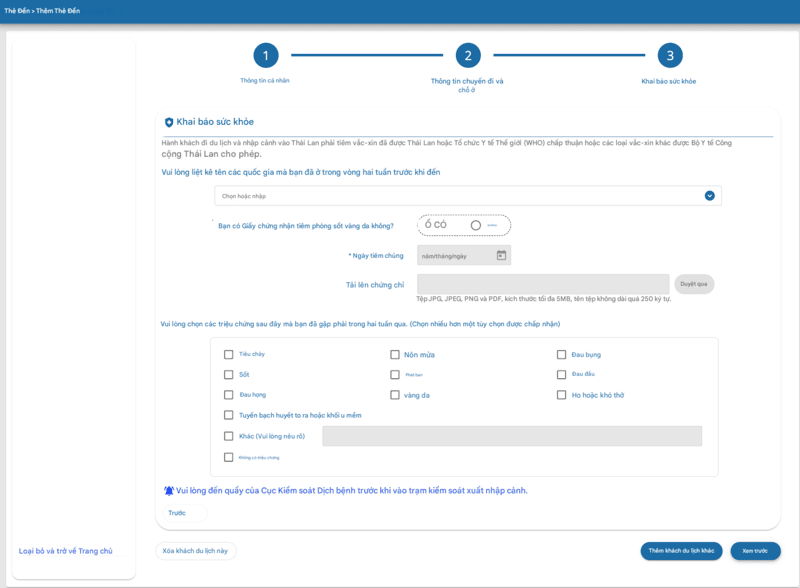
Task: Click the shield icon beside Khai báo sức khỏe
Action: [x=169, y=123]
